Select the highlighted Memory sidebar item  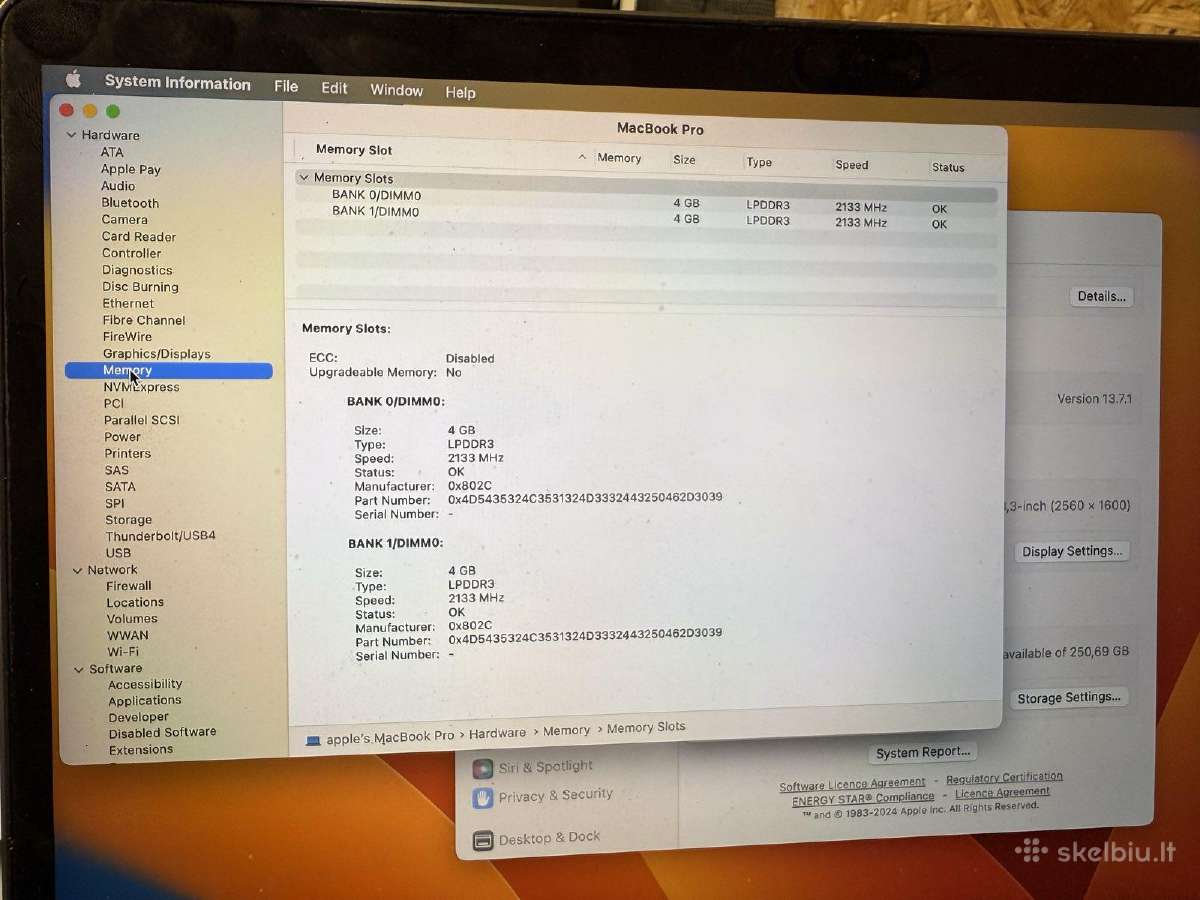coord(168,371)
